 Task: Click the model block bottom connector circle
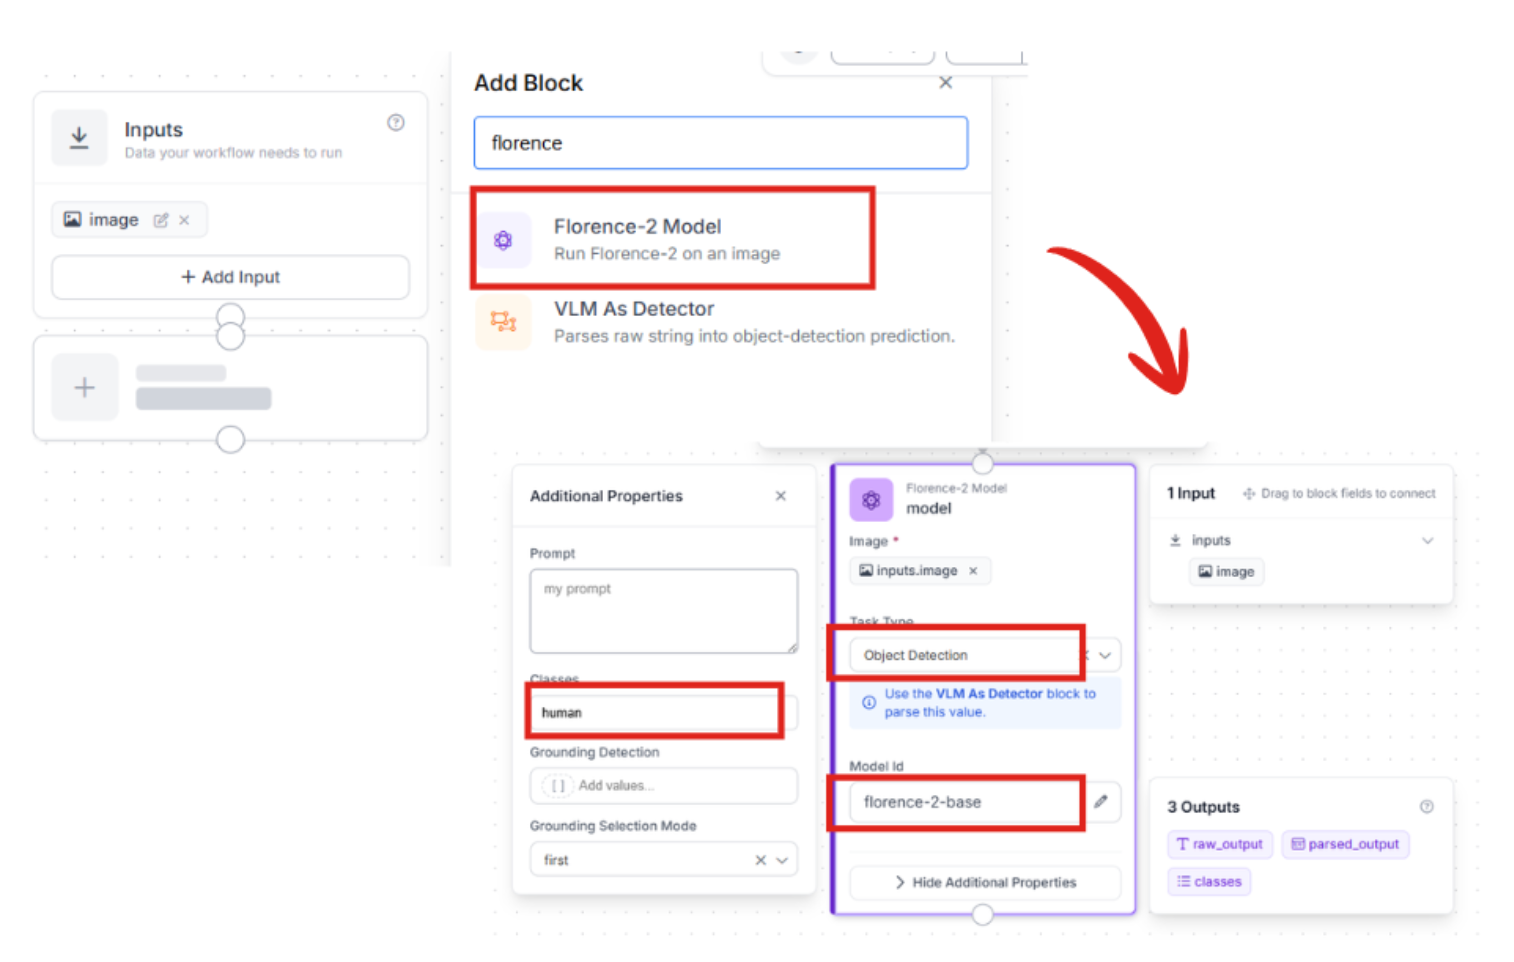point(983,914)
